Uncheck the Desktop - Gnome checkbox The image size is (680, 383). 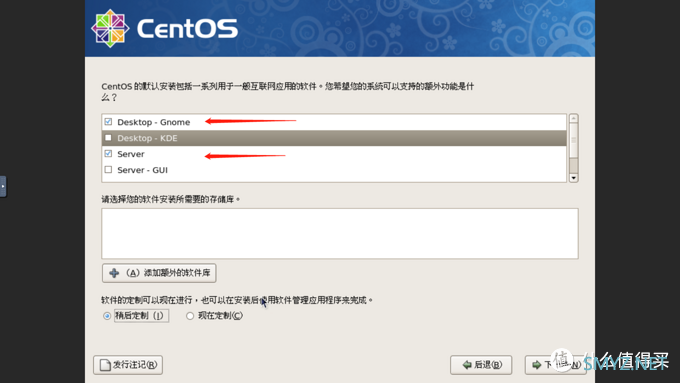tap(108, 122)
